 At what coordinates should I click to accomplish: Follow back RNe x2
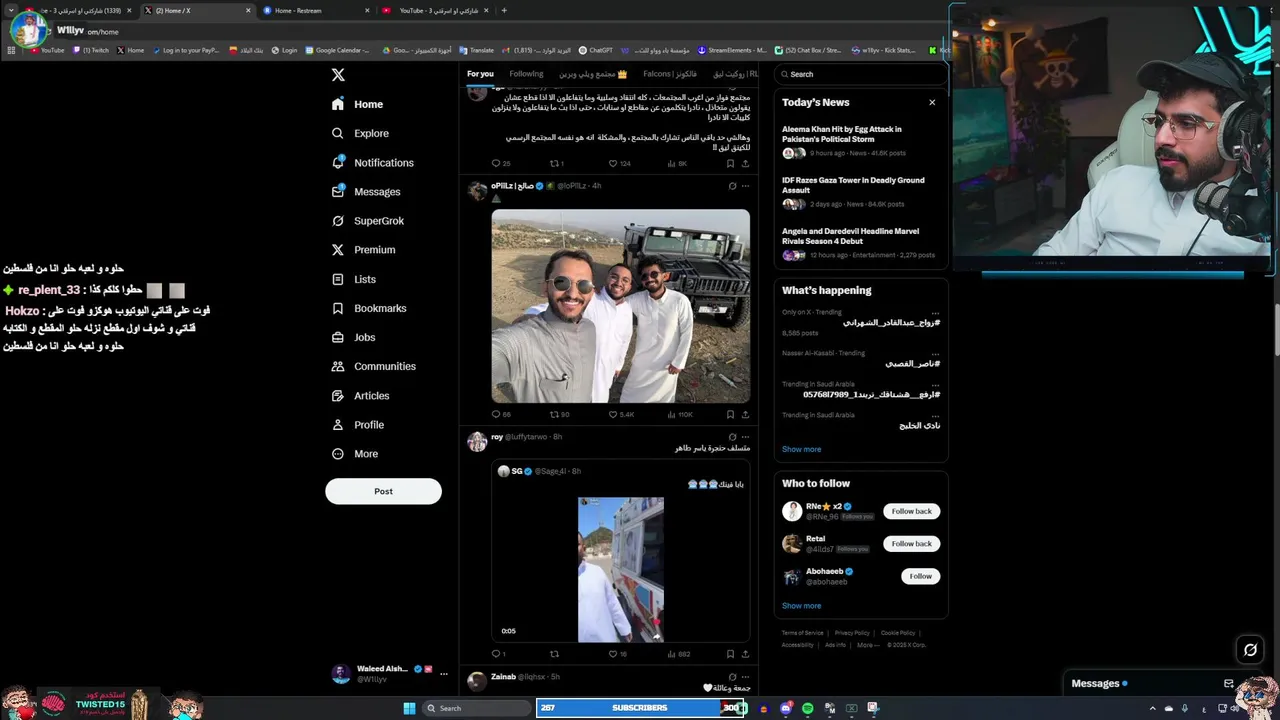pos(911,511)
